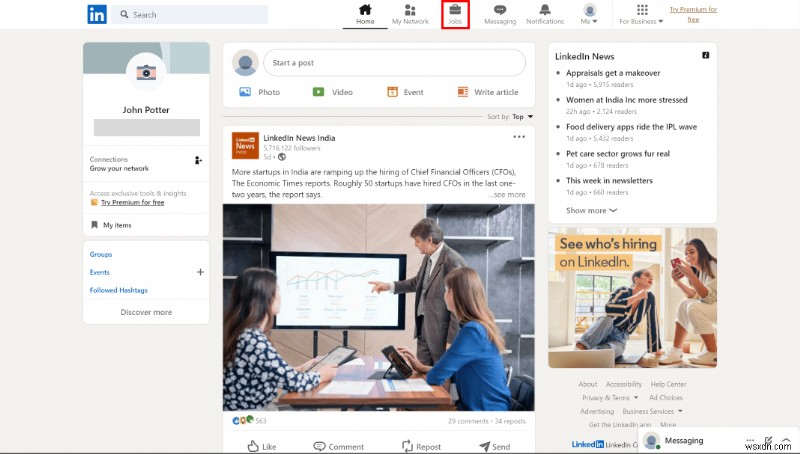Like the post
Viewport: 800px width, 454px height.
tap(262, 446)
